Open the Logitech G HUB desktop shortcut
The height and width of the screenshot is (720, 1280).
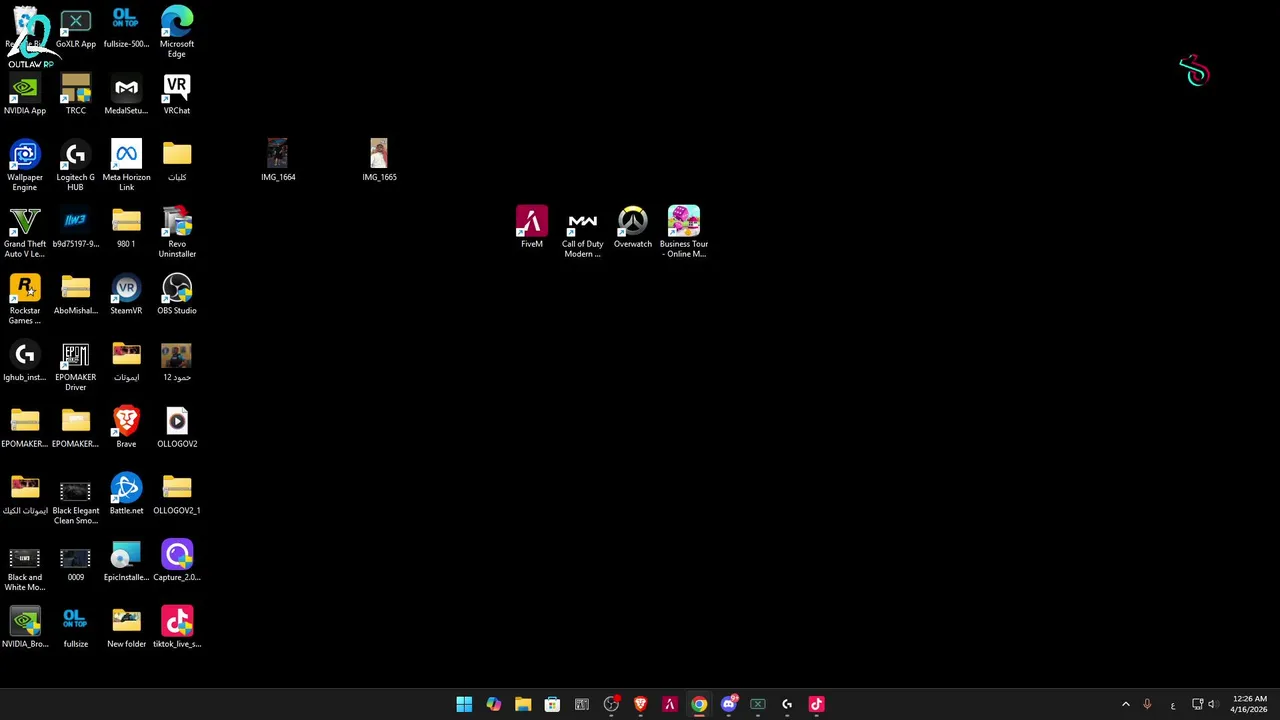[x=76, y=166]
